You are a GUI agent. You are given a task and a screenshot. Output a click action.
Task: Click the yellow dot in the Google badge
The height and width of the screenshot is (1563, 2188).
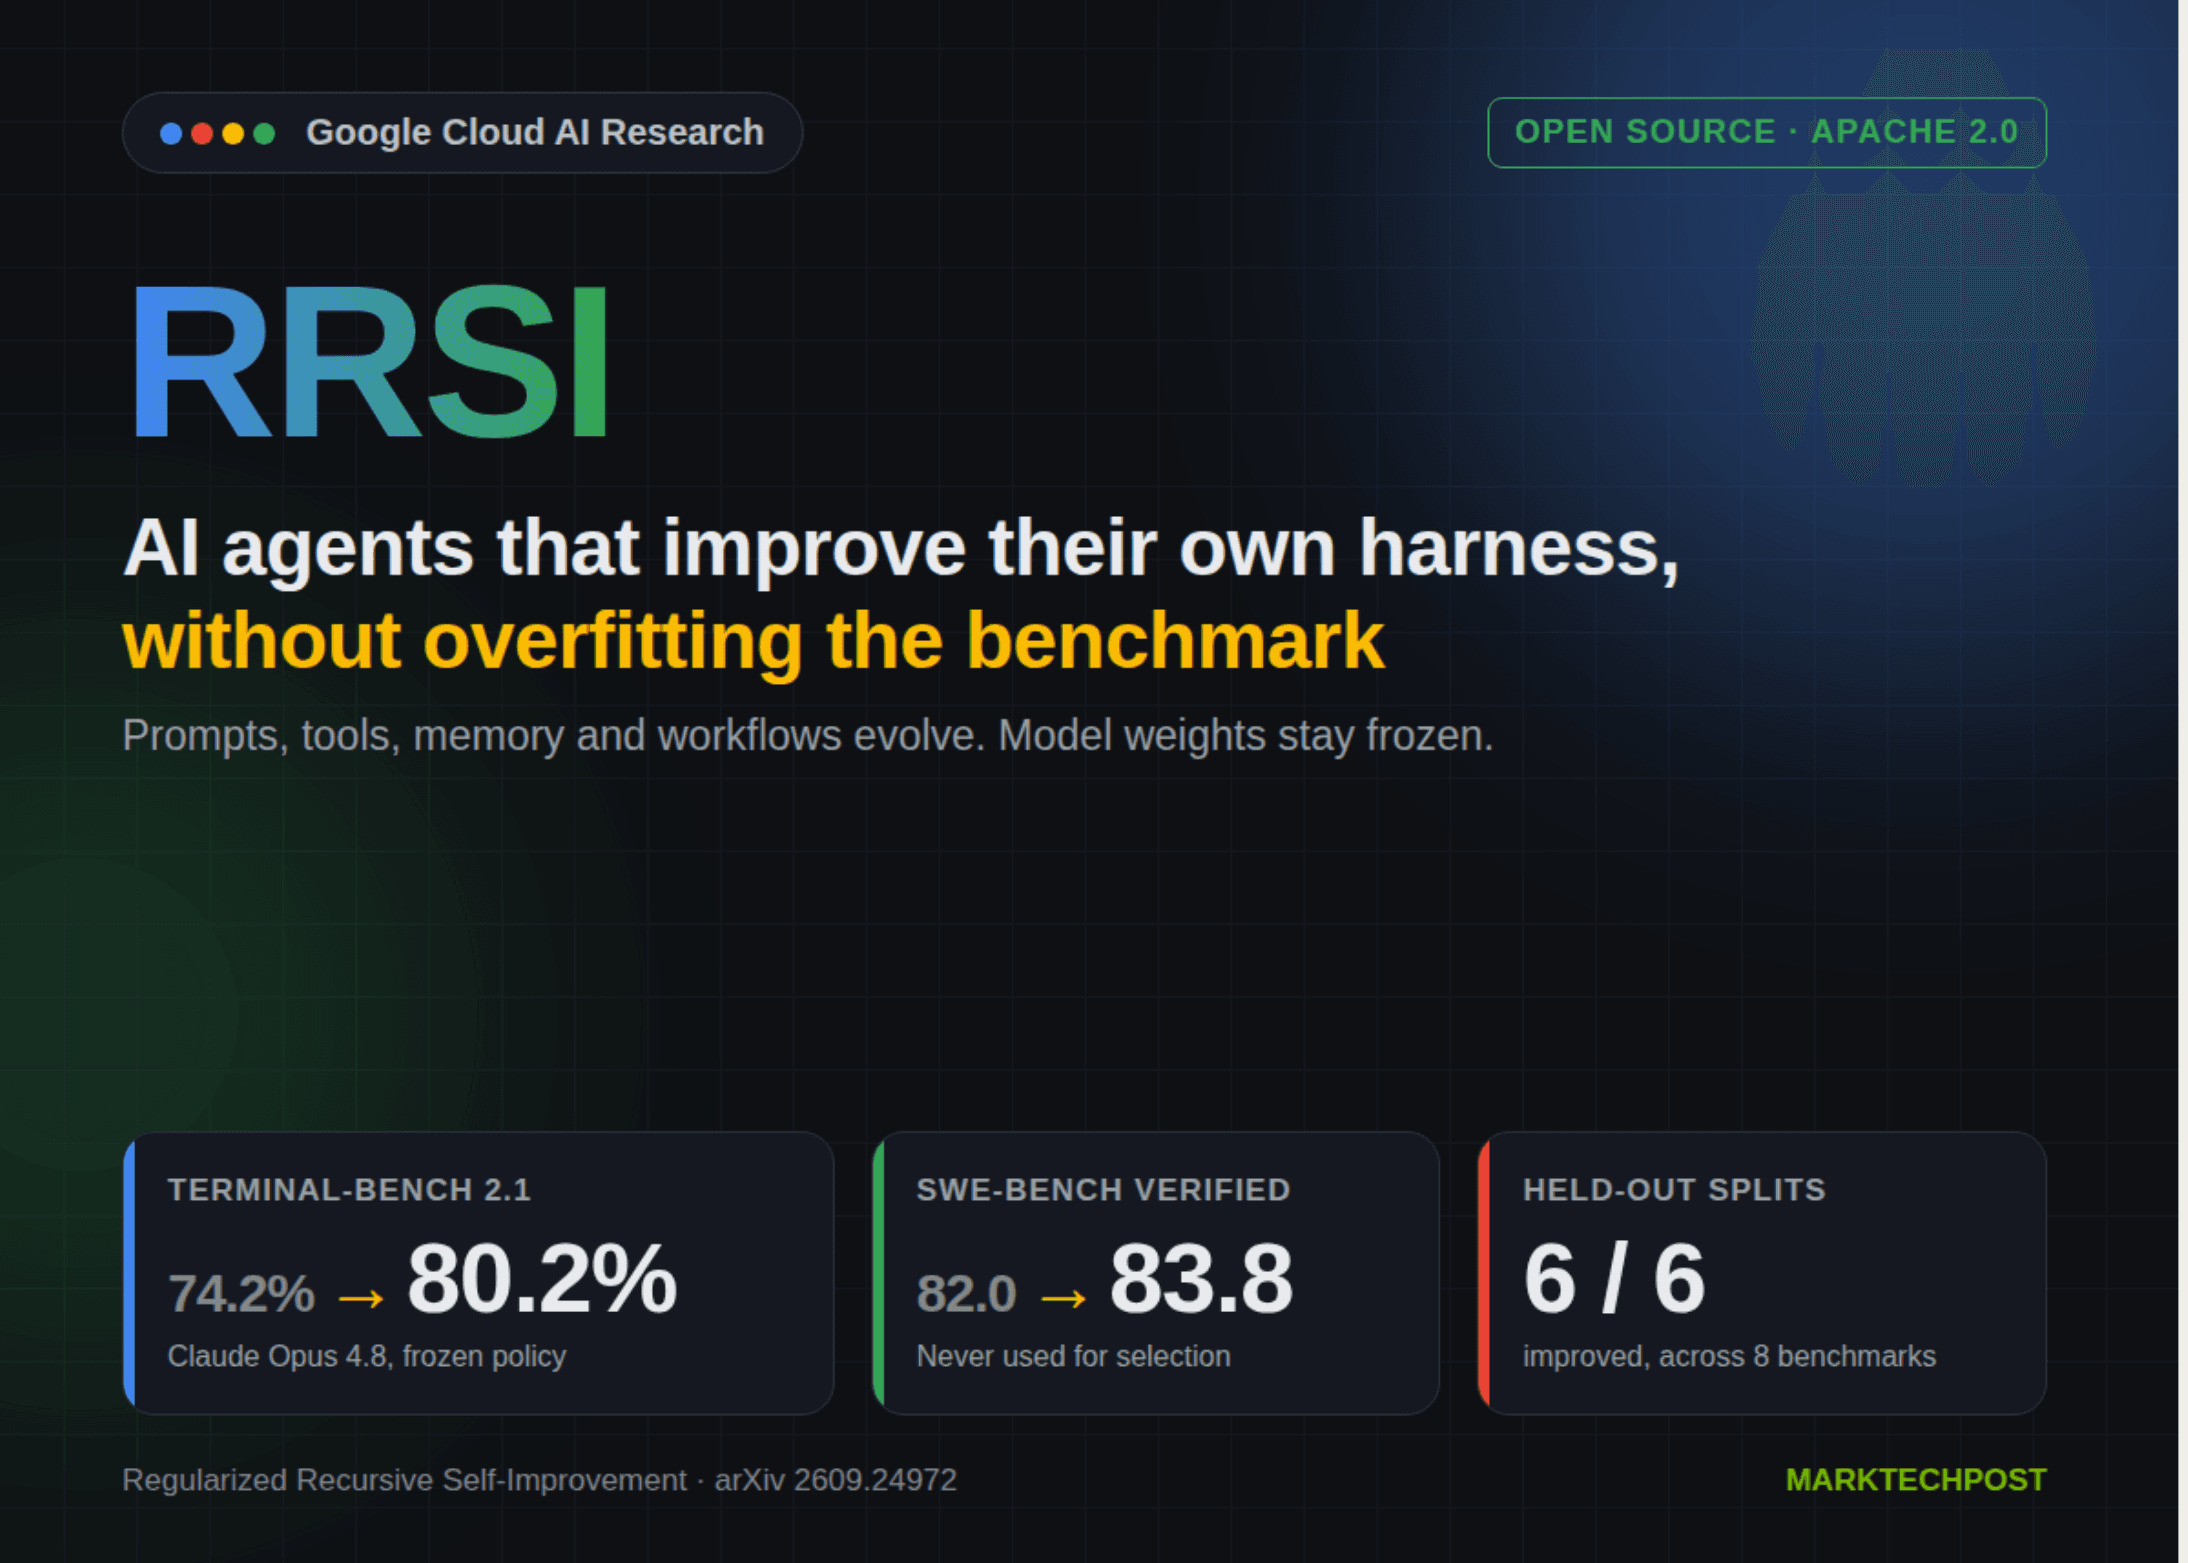point(233,133)
